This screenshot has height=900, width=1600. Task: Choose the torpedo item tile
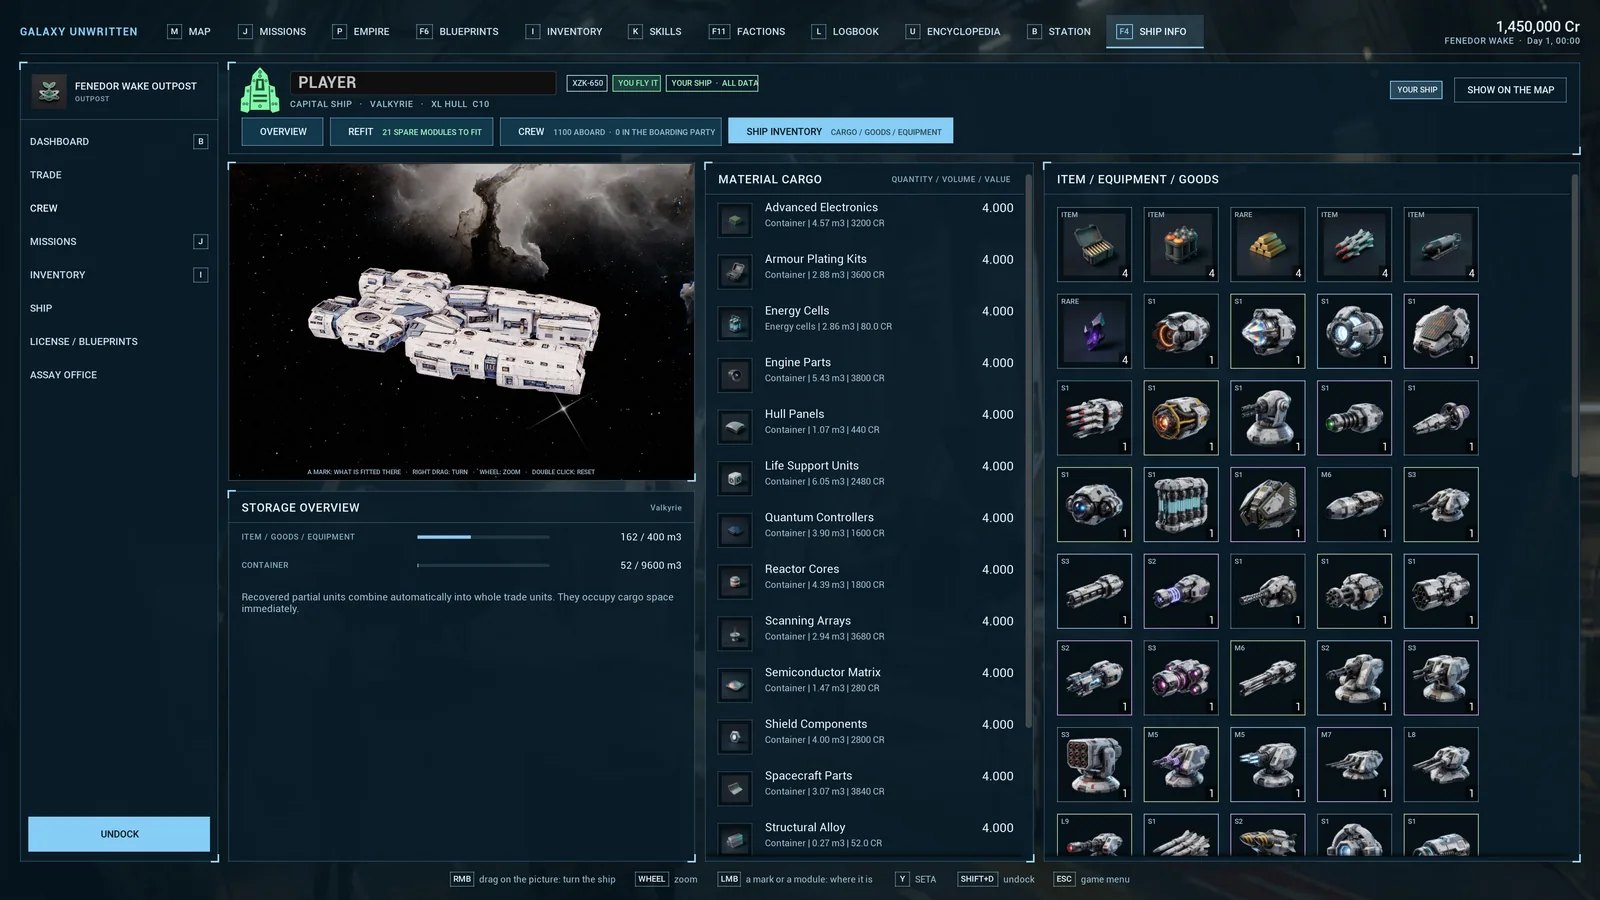[1441, 245]
